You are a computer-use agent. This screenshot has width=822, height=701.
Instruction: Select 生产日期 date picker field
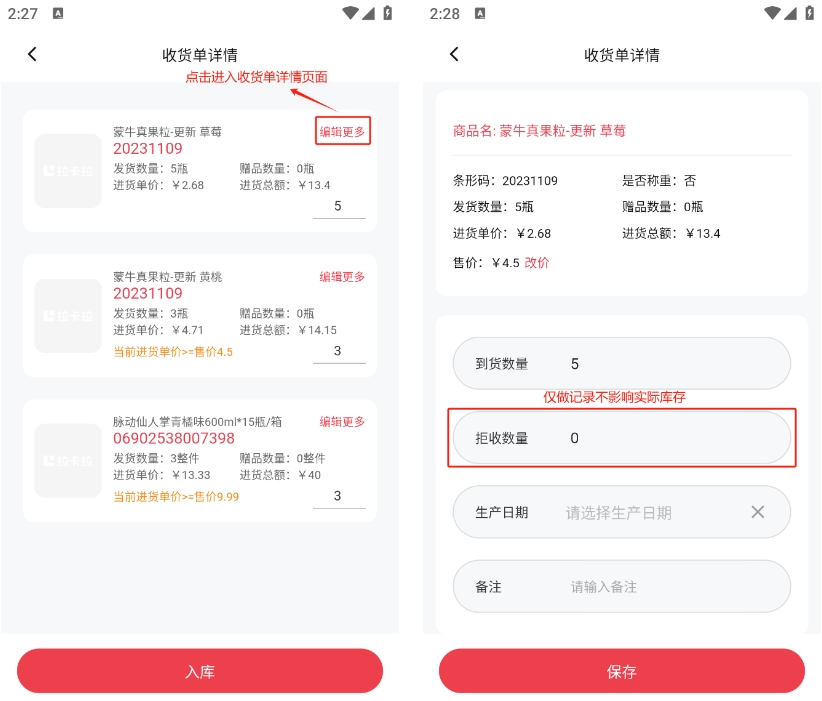coord(622,512)
